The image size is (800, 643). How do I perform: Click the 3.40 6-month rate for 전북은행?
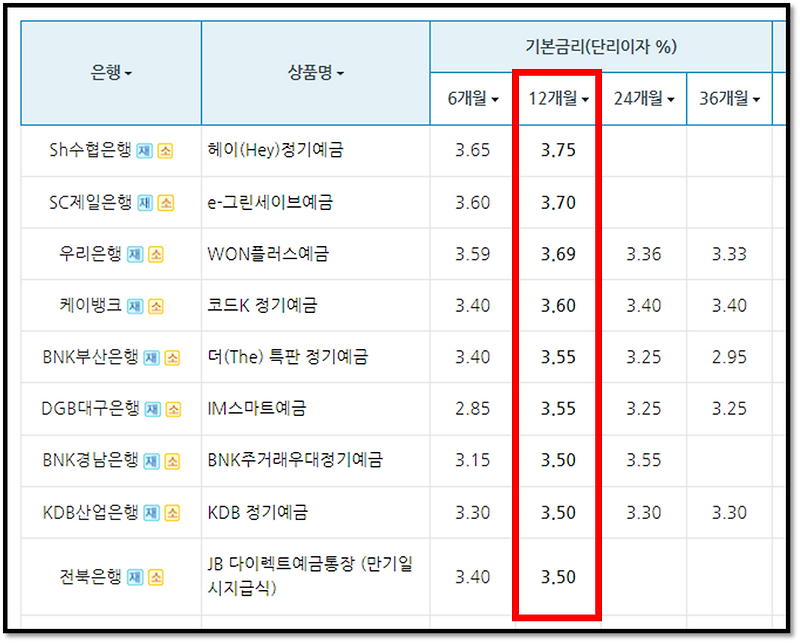[472, 577]
